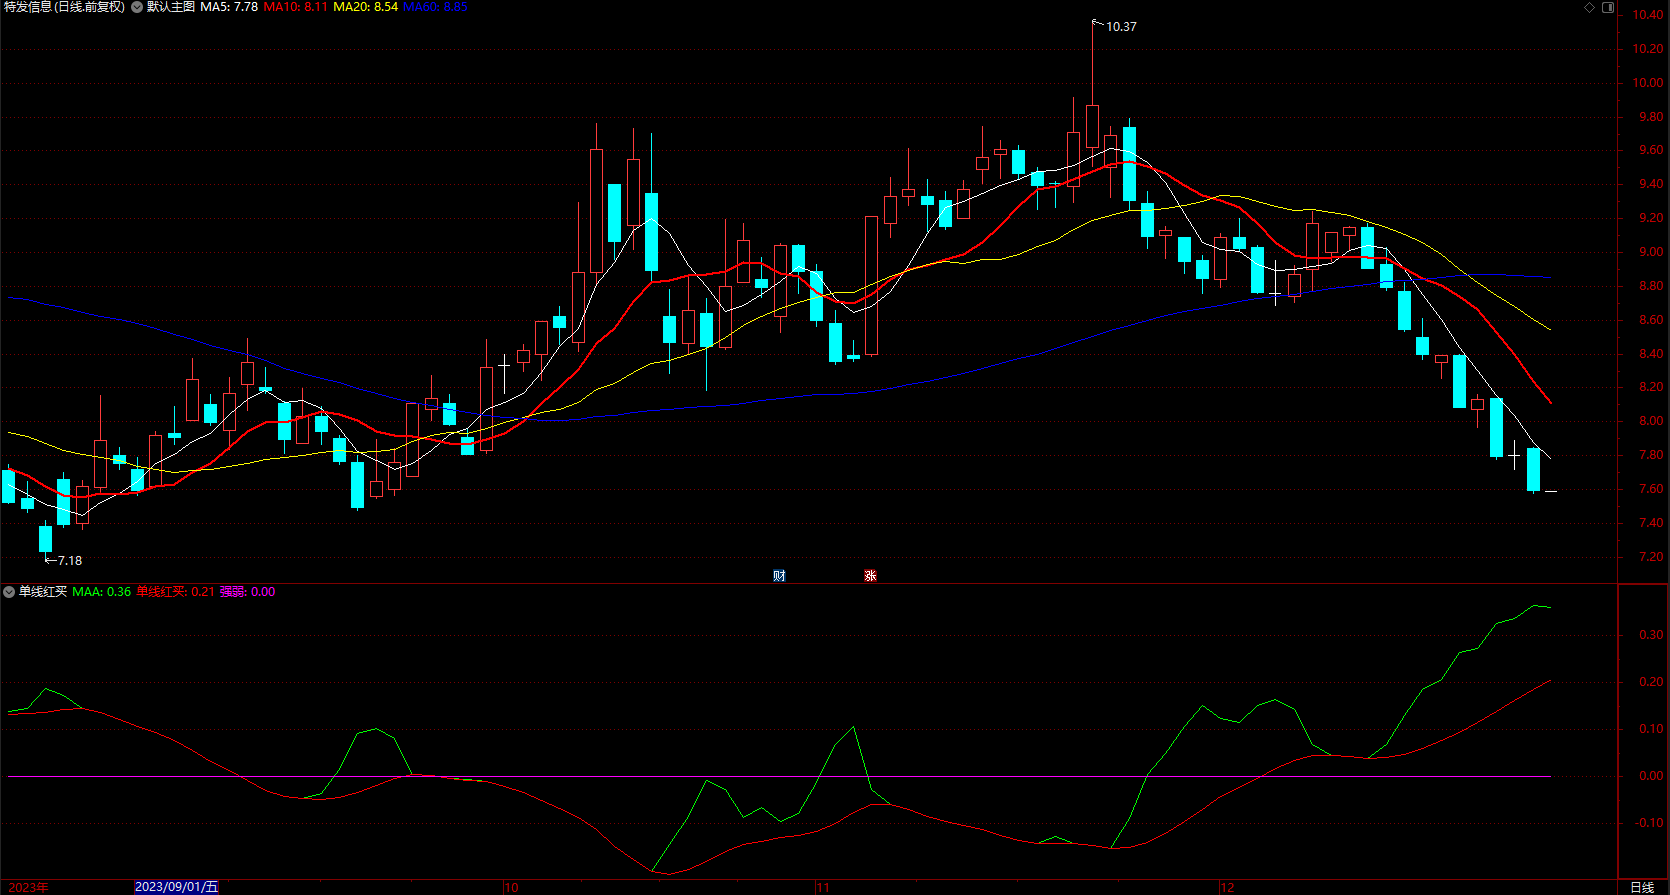Toggle the side panel layout icon
1670x895 pixels.
[1608, 7]
